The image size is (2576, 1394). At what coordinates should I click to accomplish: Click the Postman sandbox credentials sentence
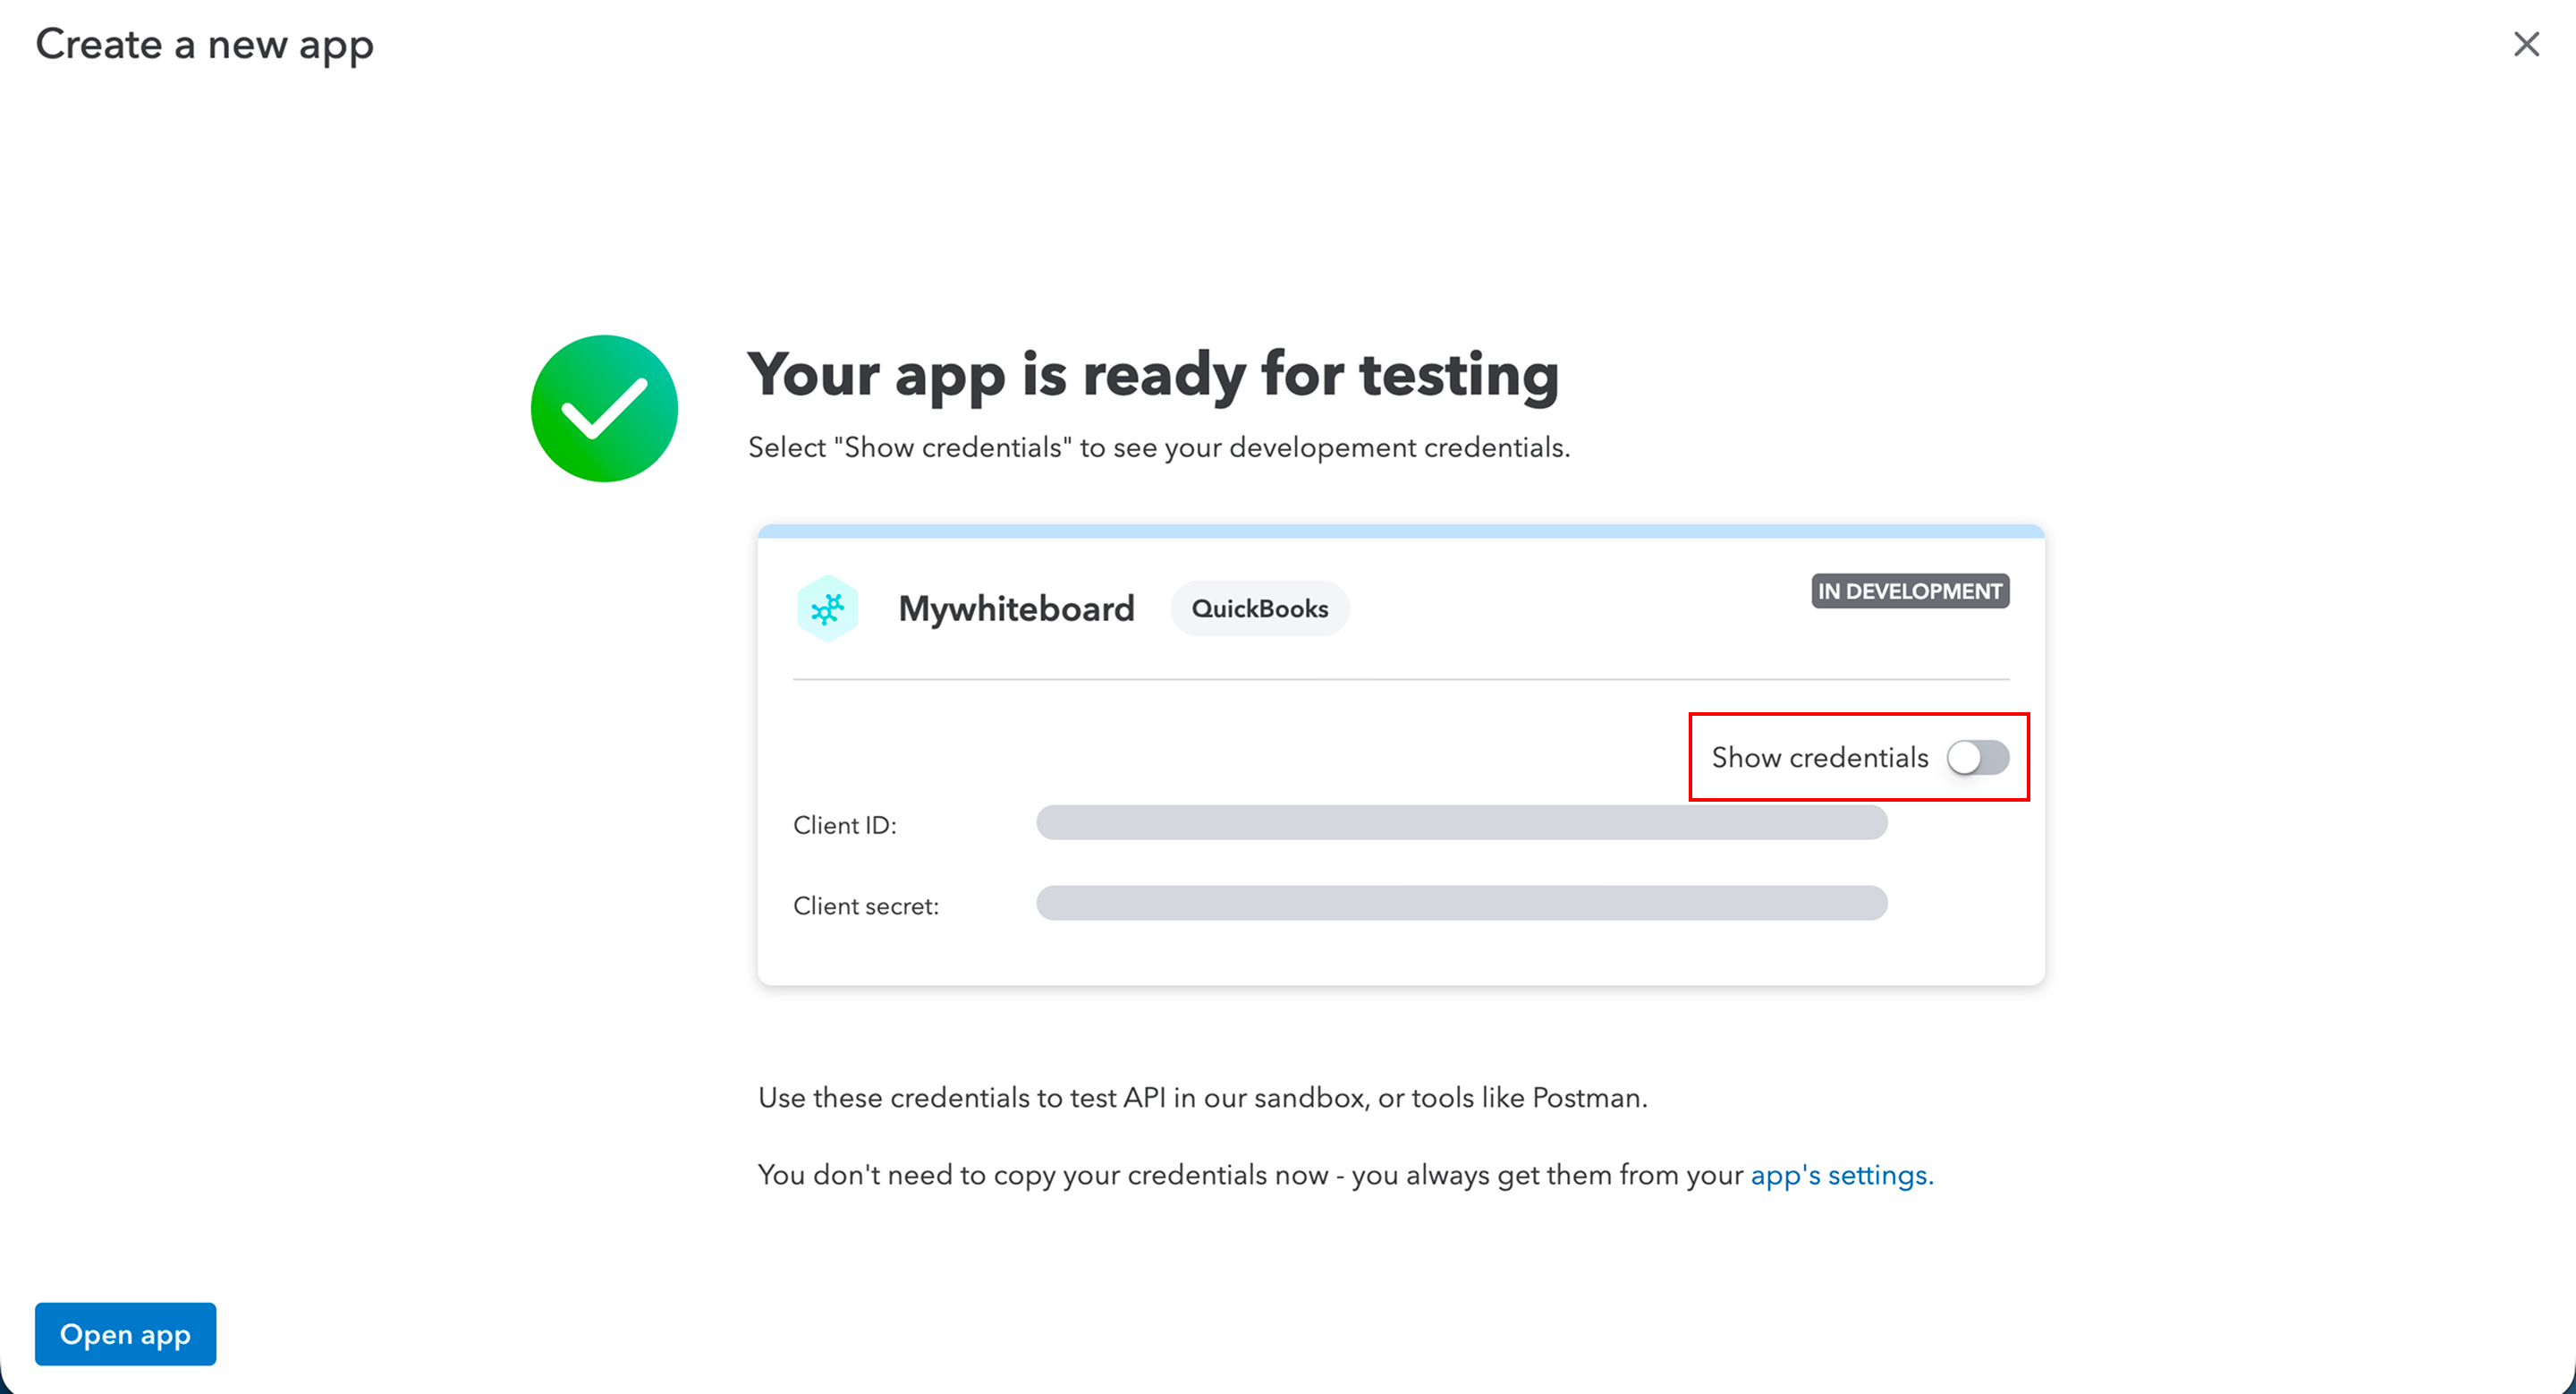[x=1202, y=1098]
